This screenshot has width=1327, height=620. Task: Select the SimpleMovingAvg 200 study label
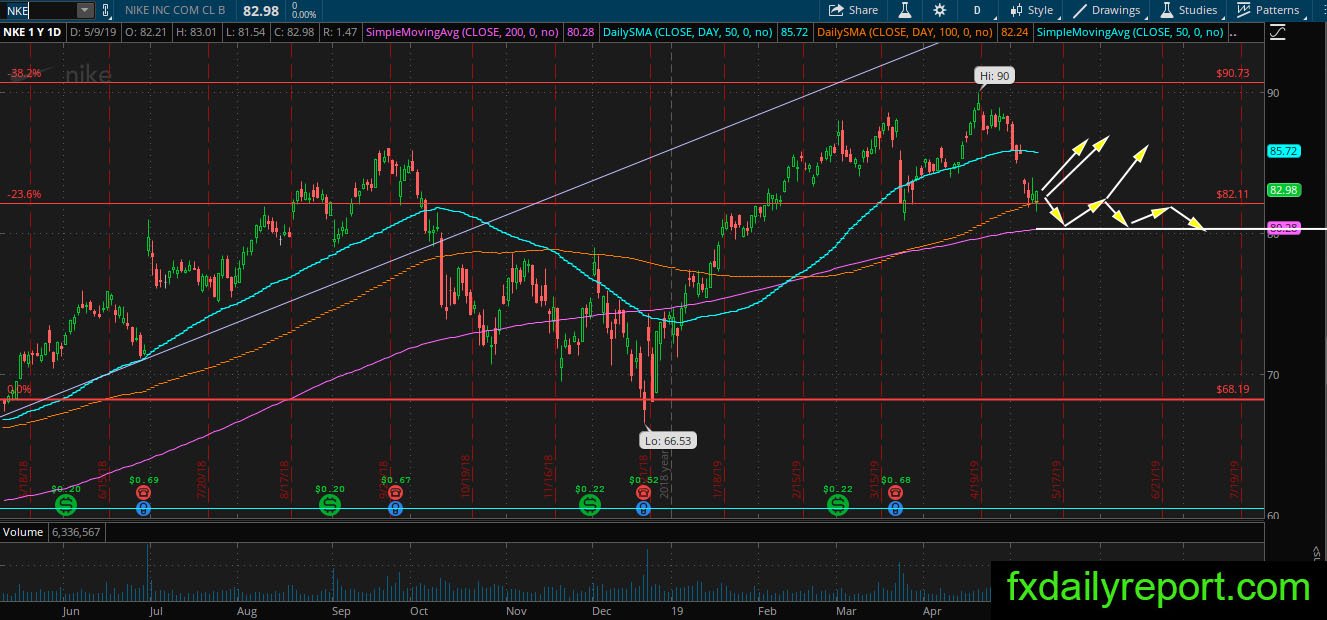tap(464, 32)
